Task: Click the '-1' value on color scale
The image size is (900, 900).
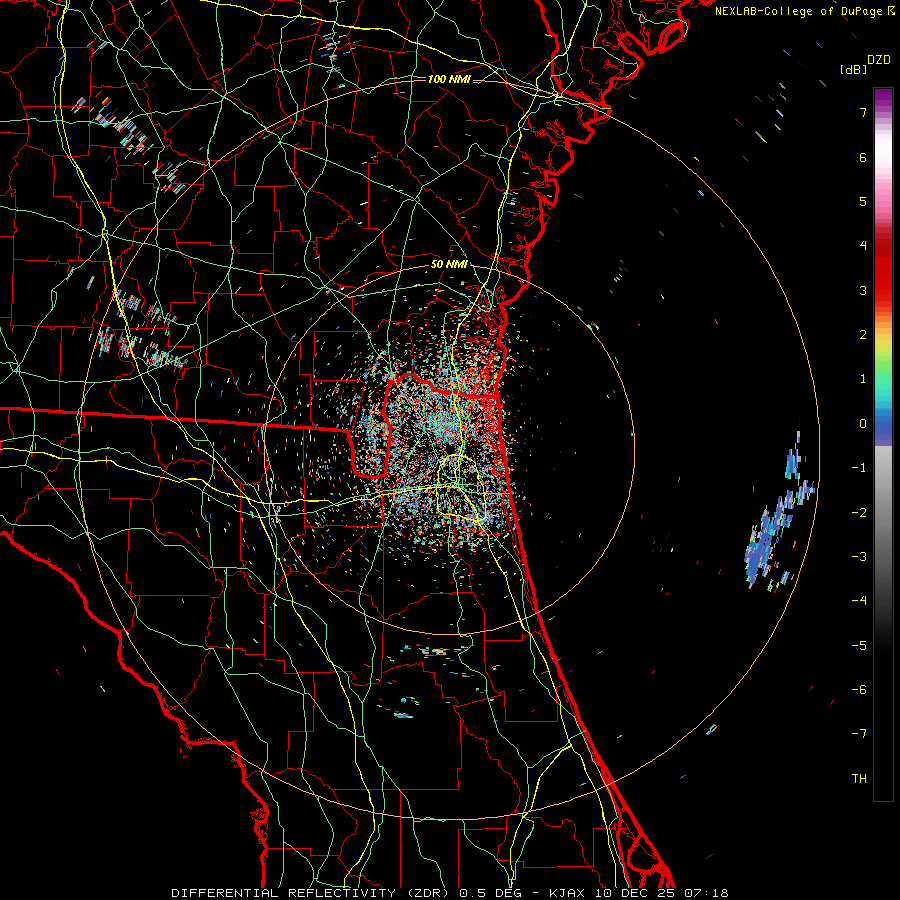Action: pyautogui.click(x=859, y=468)
